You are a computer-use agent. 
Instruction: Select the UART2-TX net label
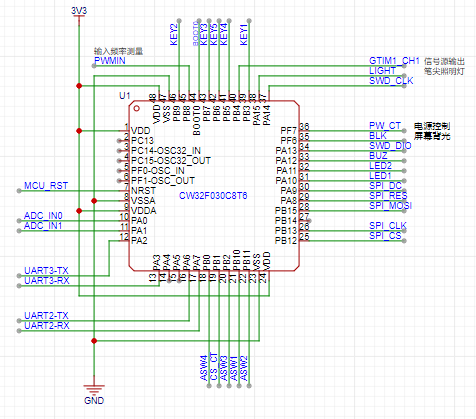pyautogui.click(x=46, y=315)
